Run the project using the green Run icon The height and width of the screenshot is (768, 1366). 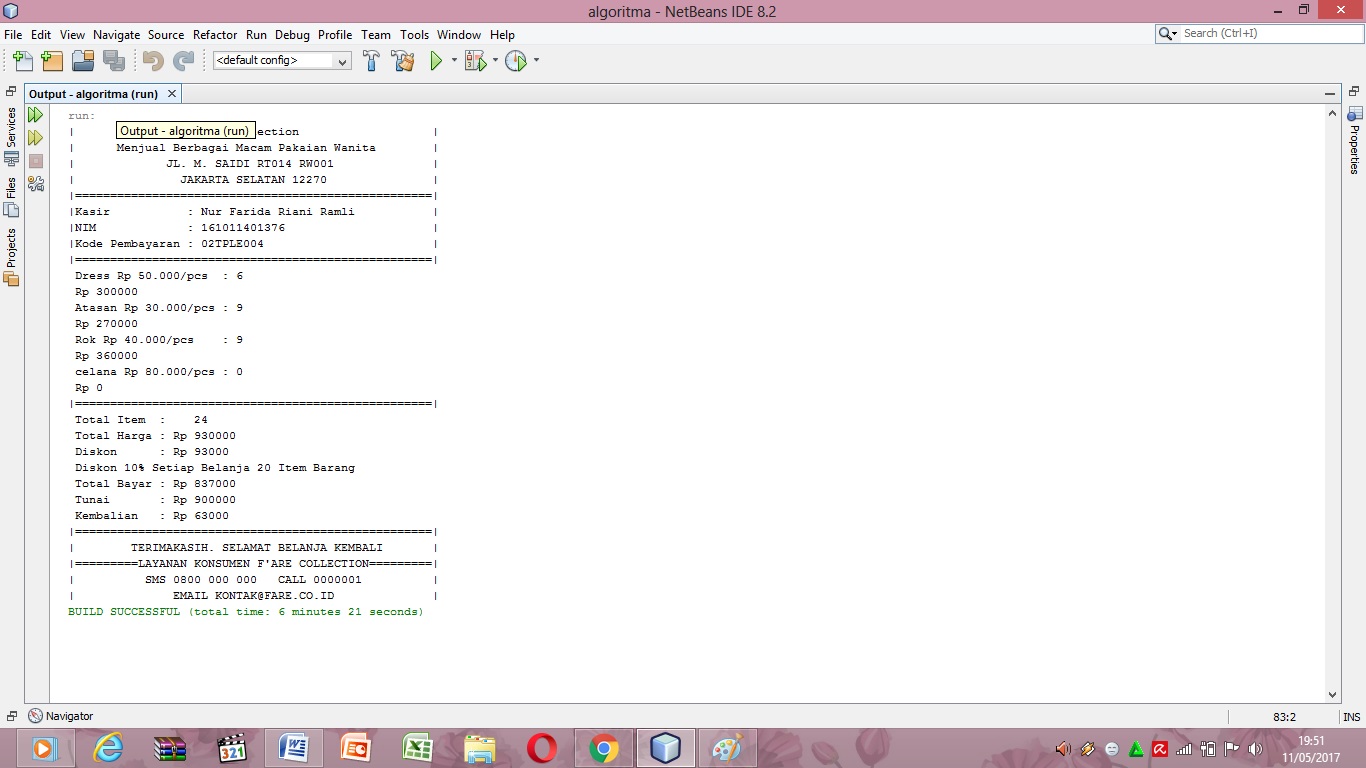click(437, 61)
